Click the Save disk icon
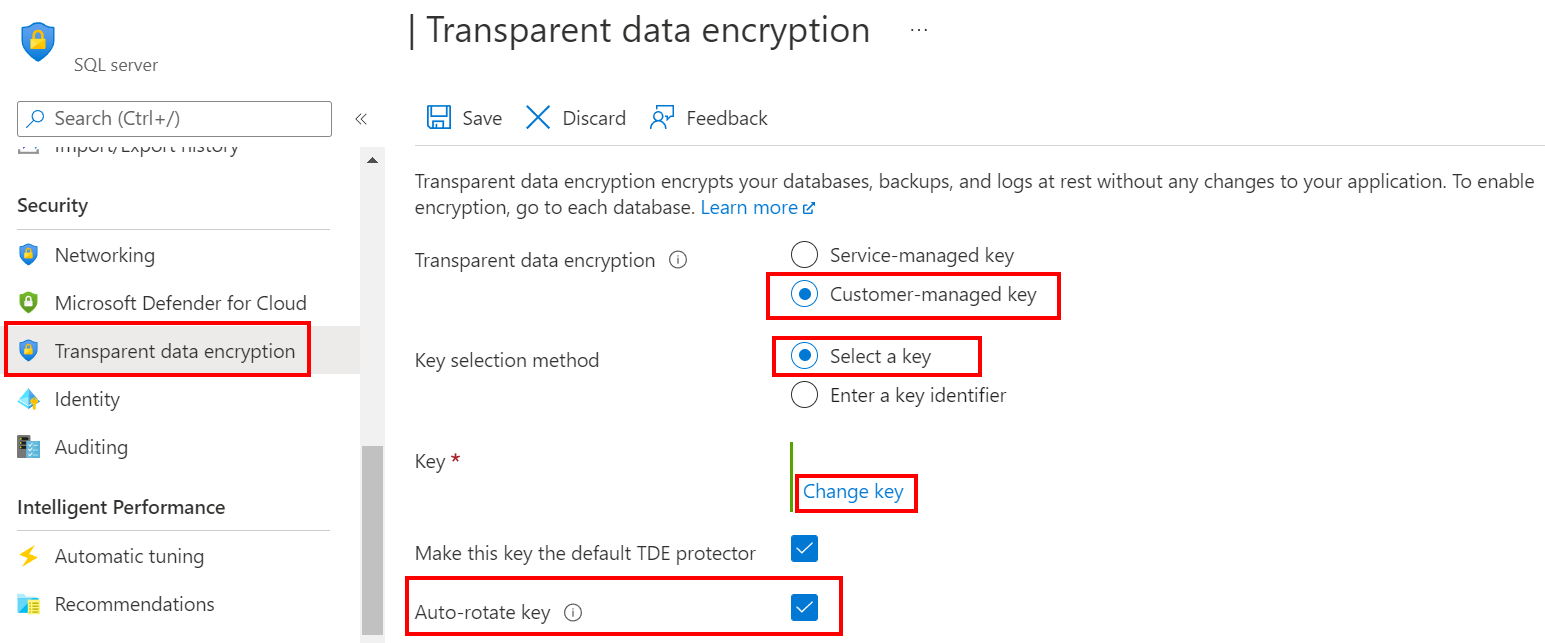Image resolution: width=1545 pixels, height=643 pixels. coord(438,118)
